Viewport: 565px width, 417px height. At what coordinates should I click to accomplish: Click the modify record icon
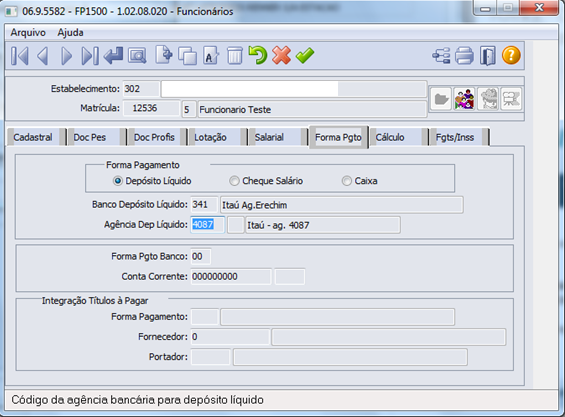pyautogui.click(x=211, y=56)
